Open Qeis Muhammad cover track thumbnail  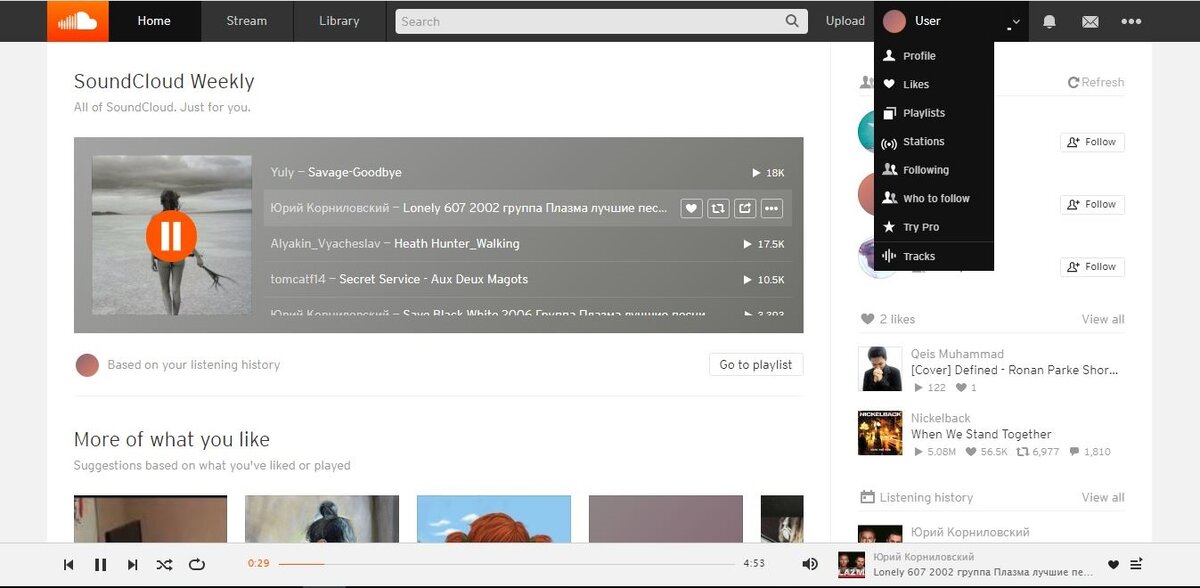880,368
